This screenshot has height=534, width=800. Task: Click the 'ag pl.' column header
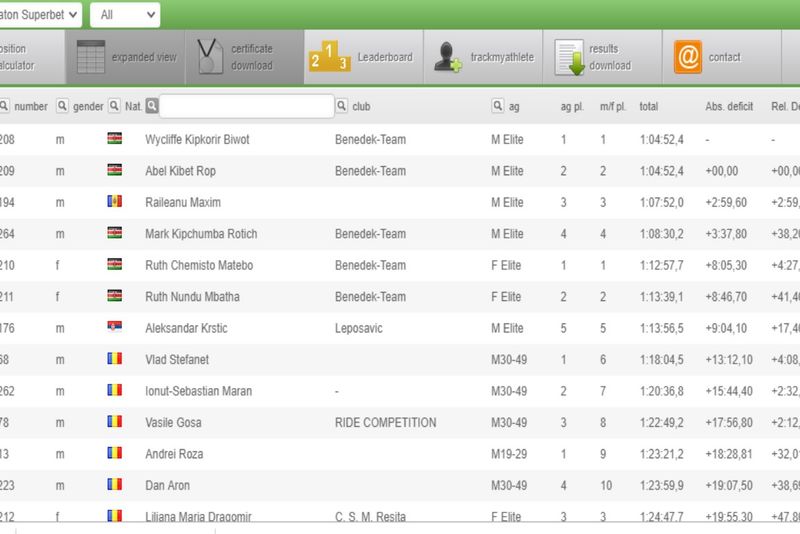point(570,106)
